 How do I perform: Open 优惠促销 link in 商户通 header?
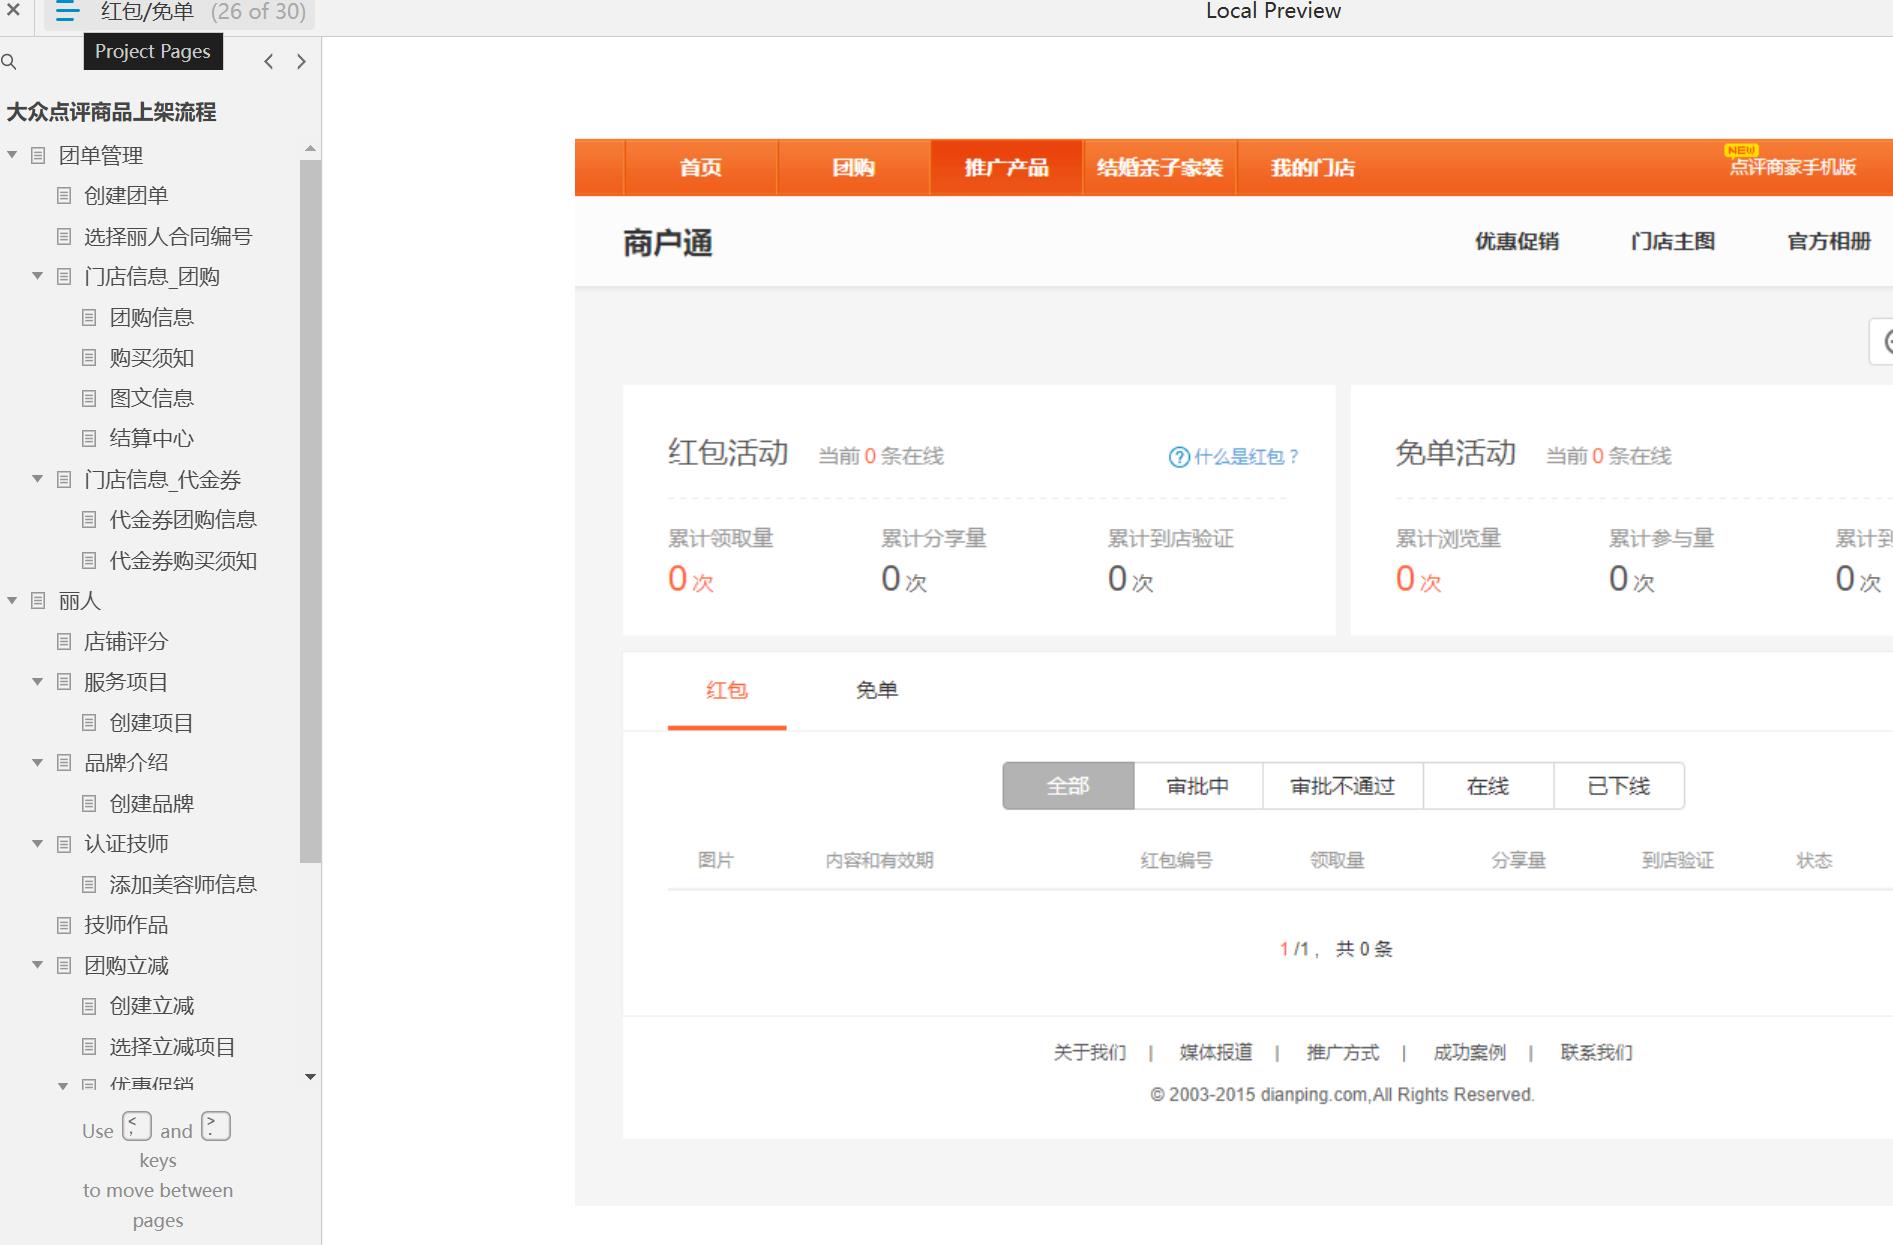pos(1517,242)
